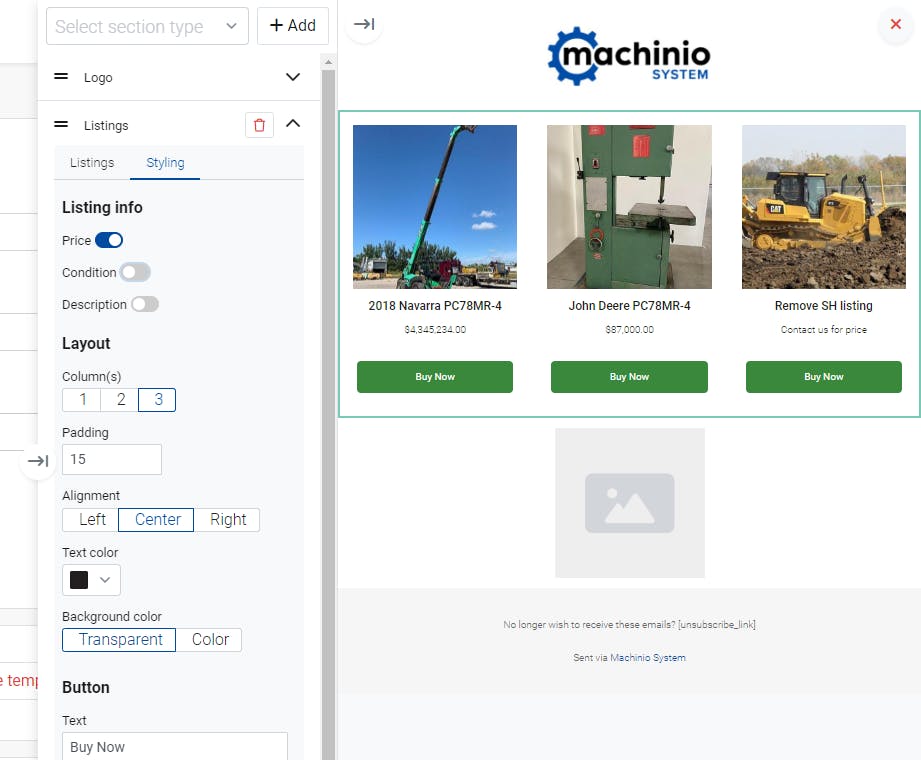Enable the Condition toggle
The image size is (921, 760).
point(137,272)
